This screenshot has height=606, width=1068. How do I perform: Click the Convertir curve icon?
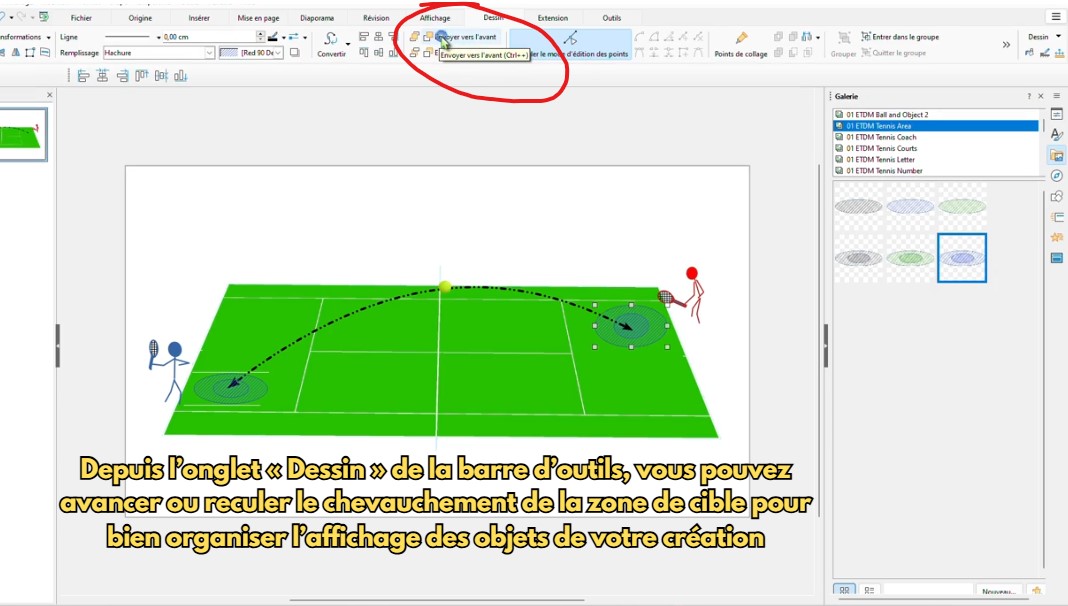[330, 38]
